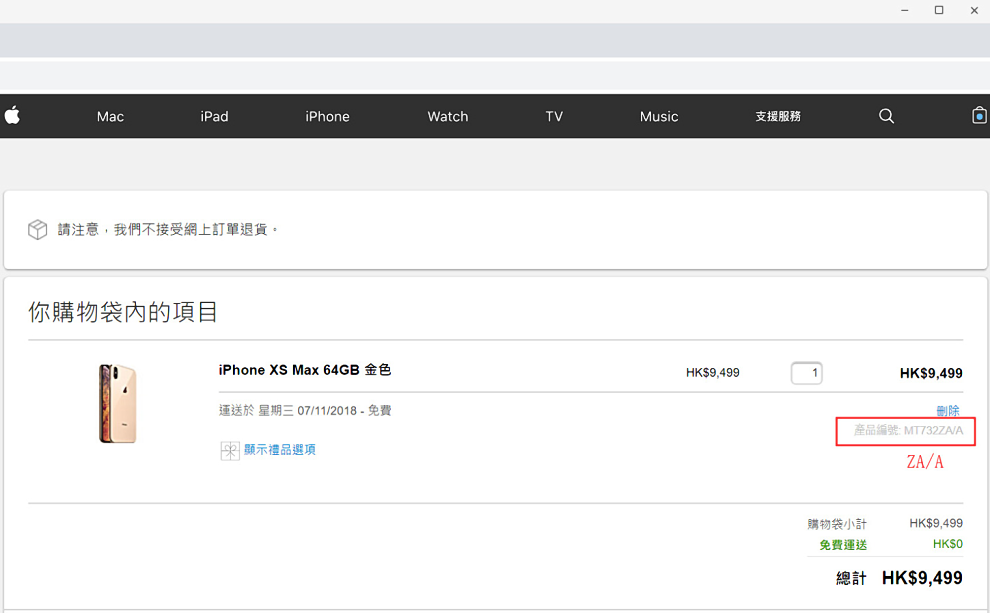Click the grand total HK$9,499 beside 總計
This screenshot has width=990, height=613.
(922, 578)
